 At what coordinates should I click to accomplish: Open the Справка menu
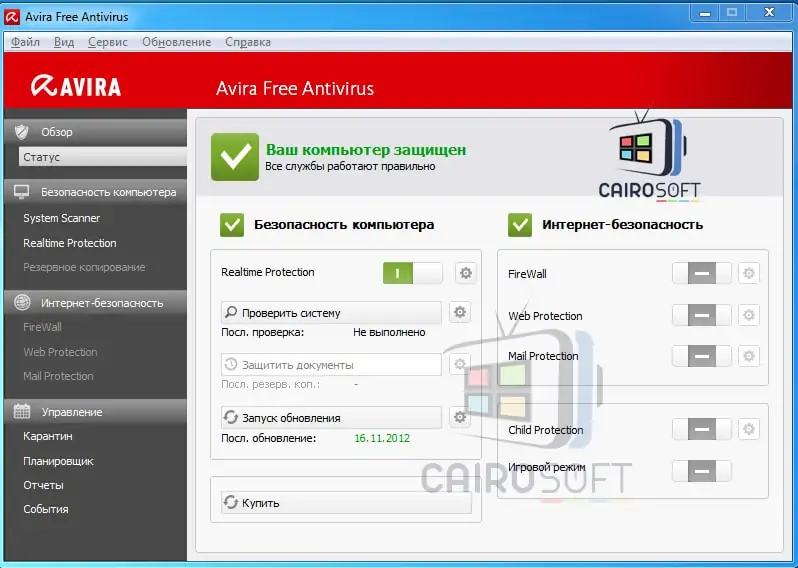[x=248, y=42]
